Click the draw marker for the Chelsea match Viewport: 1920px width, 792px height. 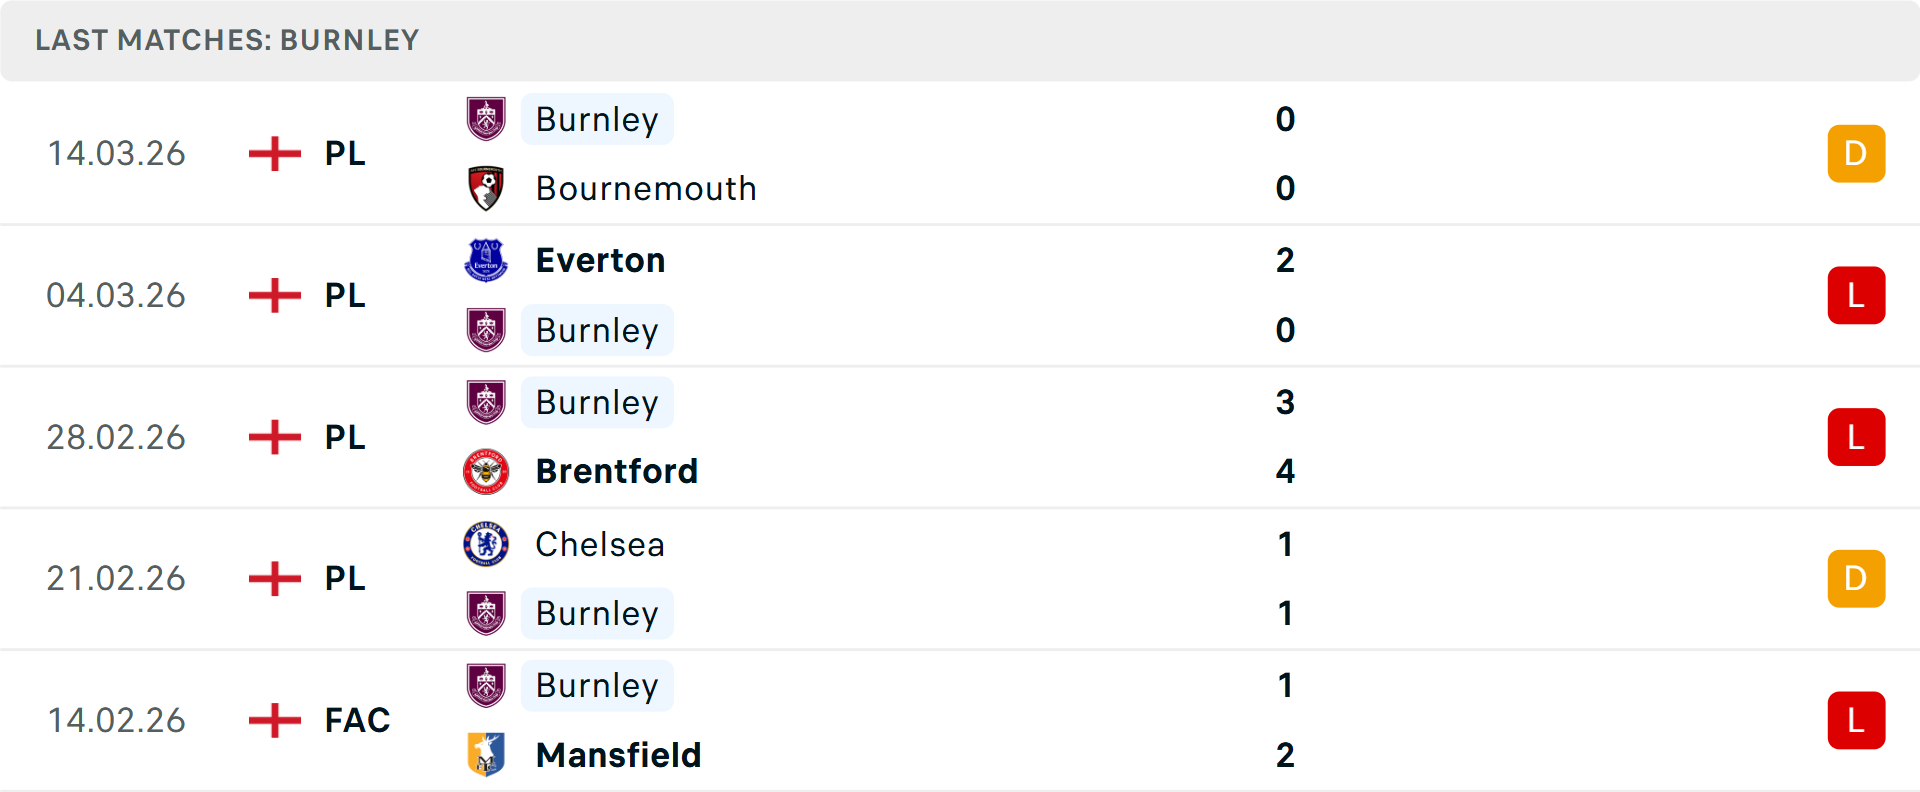point(1856,579)
